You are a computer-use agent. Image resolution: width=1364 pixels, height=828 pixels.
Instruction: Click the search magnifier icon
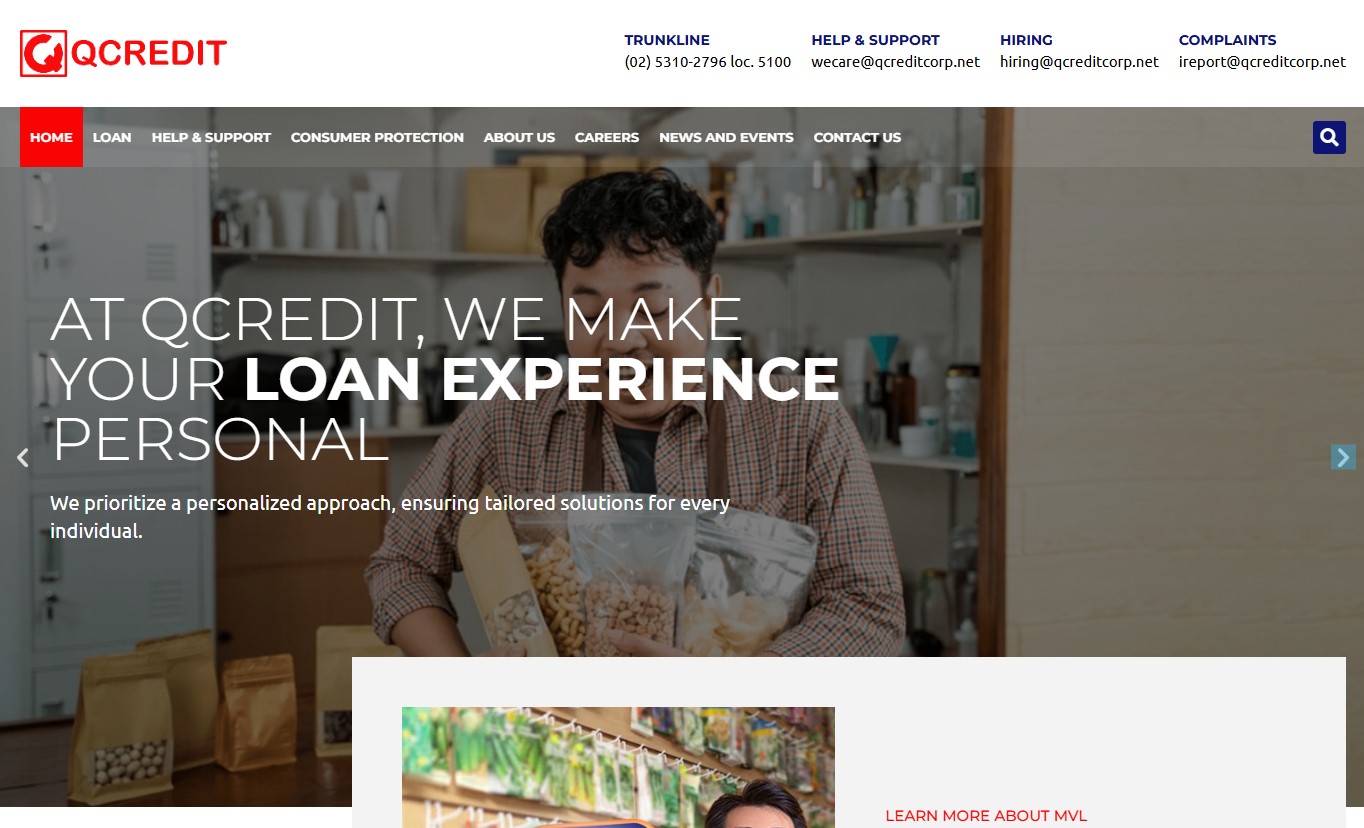1329,137
